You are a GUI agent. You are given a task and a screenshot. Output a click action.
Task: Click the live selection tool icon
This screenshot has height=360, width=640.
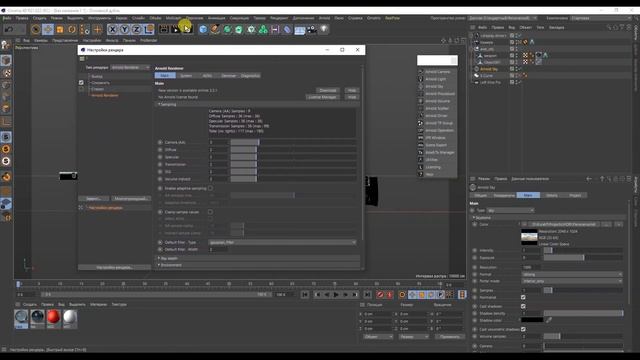tap(36, 29)
